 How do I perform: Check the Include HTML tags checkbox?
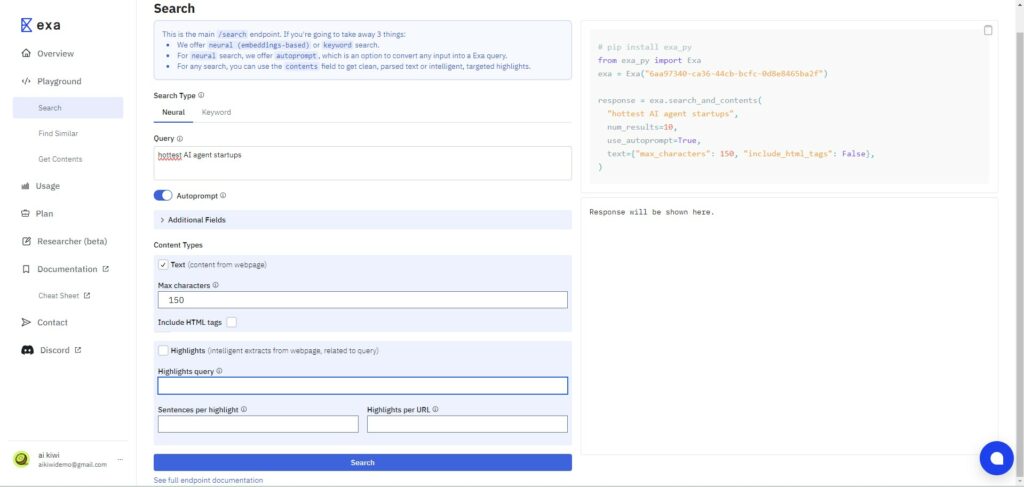232,322
